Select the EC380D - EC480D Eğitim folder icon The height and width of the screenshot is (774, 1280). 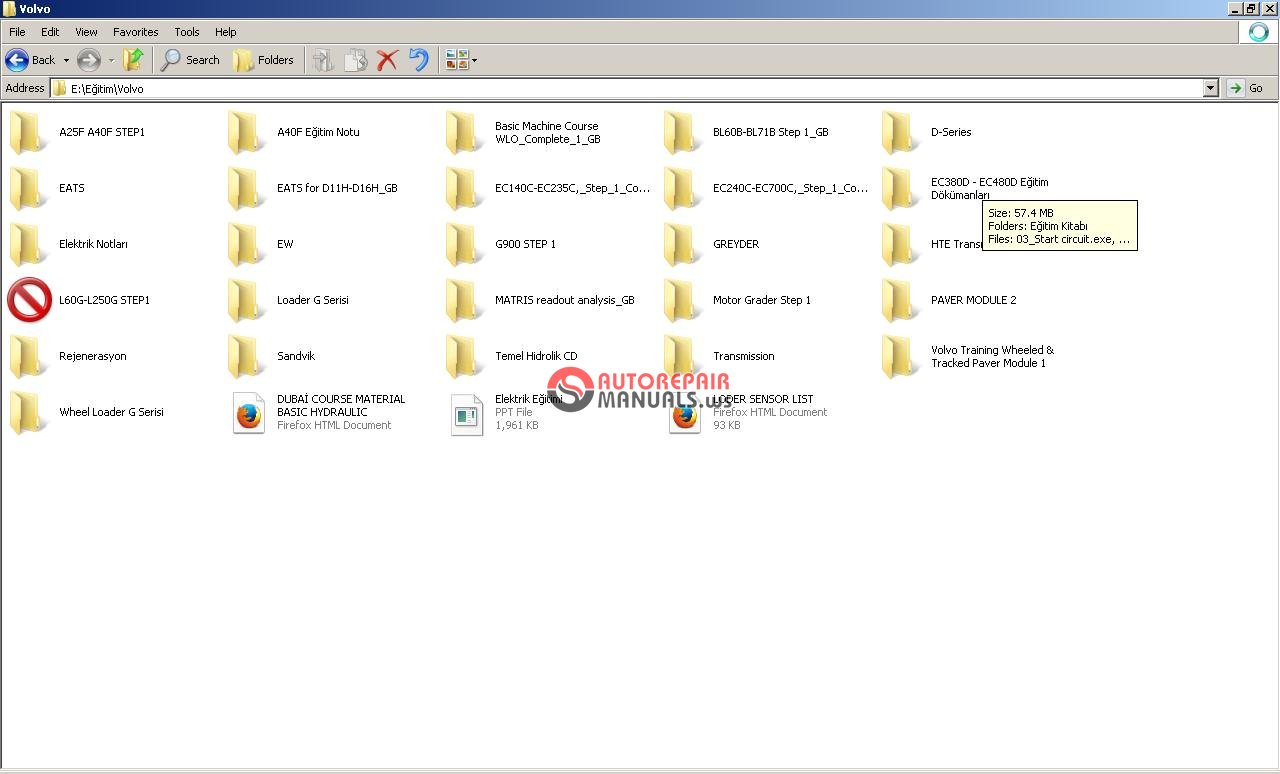pyautogui.click(x=900, y=188)
